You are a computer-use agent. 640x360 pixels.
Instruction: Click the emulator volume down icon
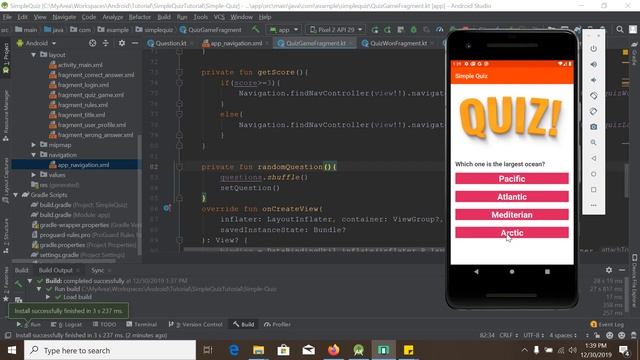[x=593, y=80]
